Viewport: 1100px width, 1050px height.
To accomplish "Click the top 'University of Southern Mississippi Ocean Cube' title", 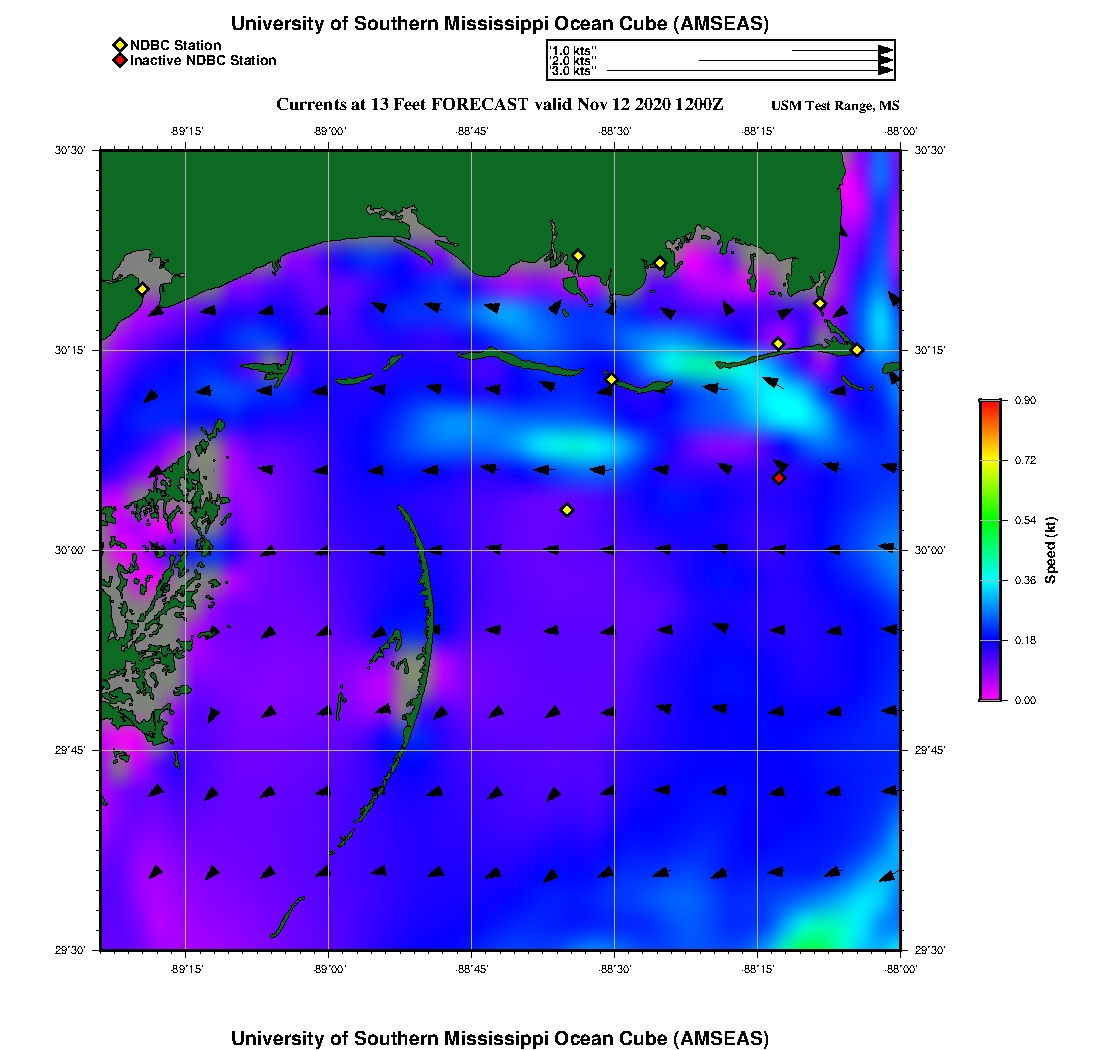I will pos(499,23).
